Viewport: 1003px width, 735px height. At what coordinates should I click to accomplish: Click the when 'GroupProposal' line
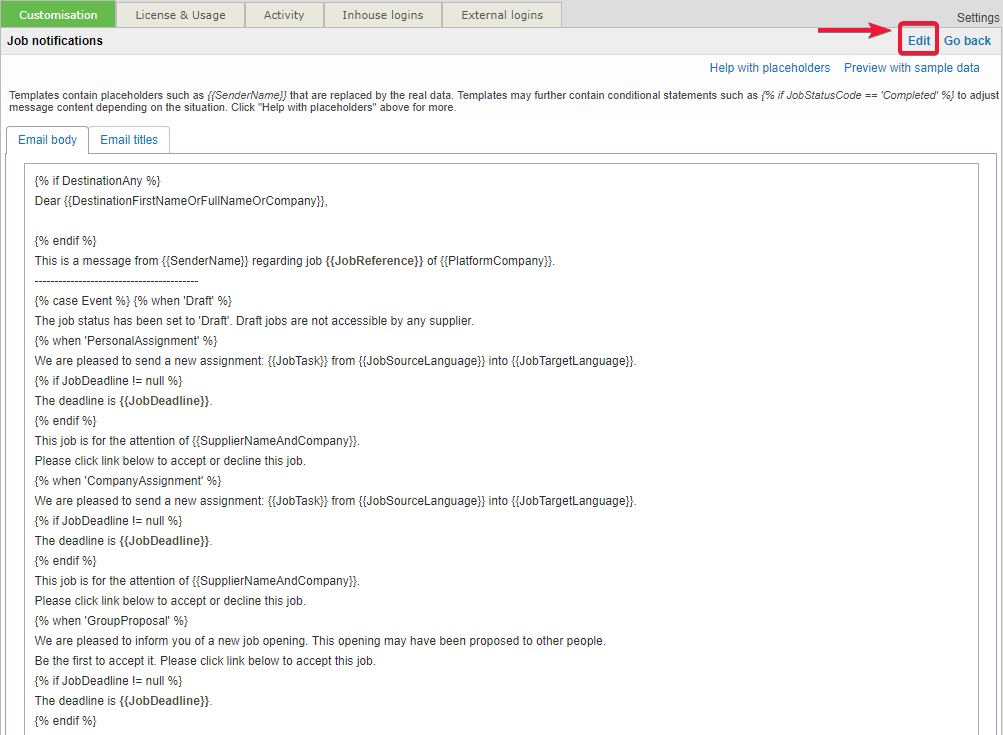[111, 621]
